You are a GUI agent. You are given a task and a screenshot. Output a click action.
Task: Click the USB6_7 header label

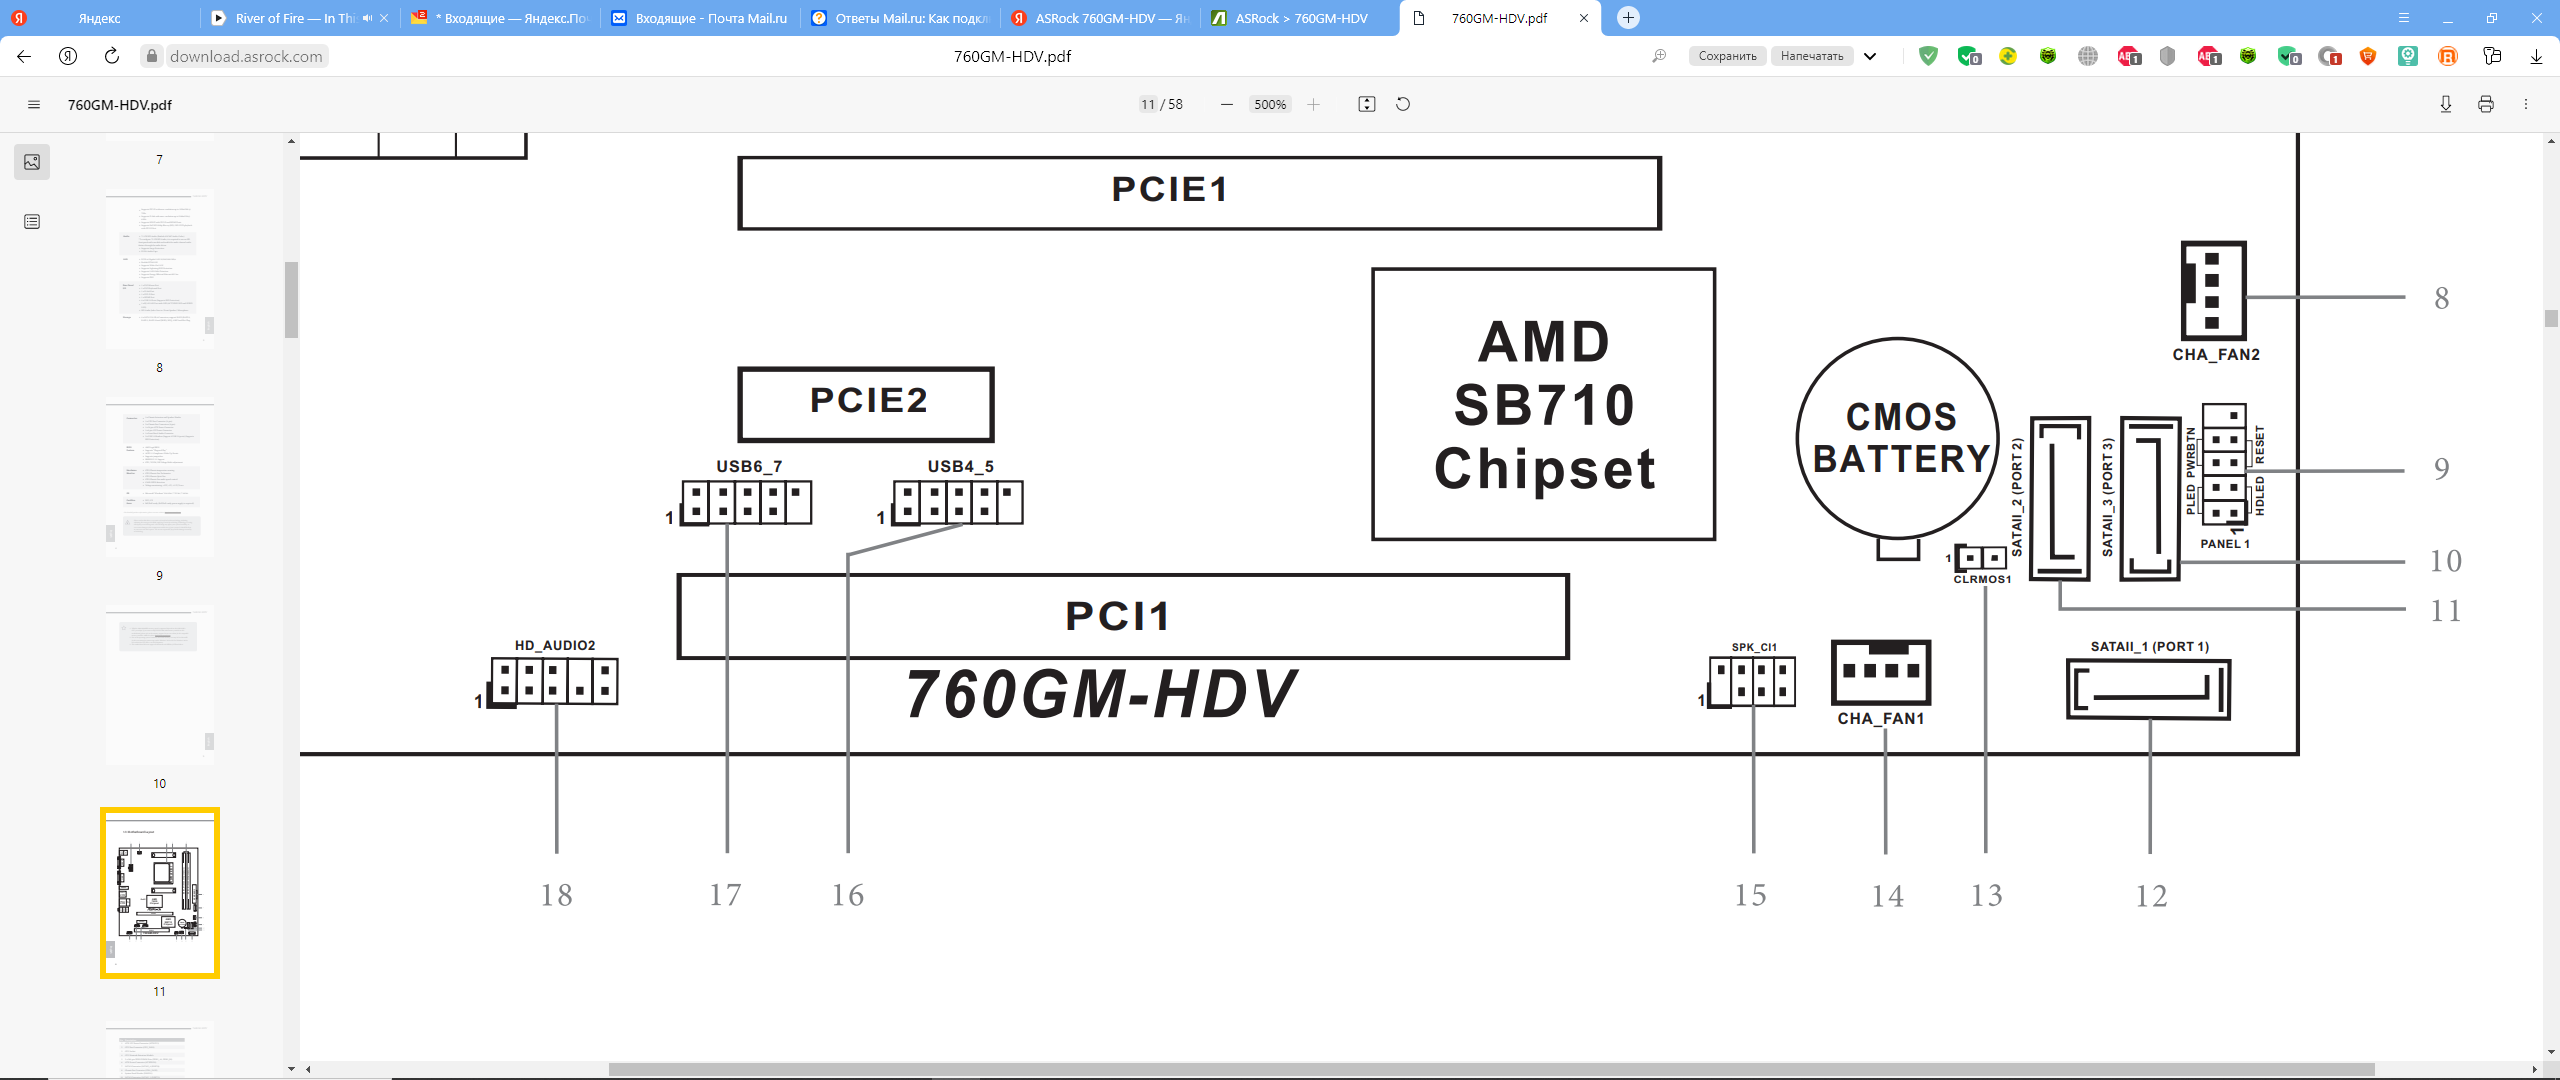coord(749,466)
